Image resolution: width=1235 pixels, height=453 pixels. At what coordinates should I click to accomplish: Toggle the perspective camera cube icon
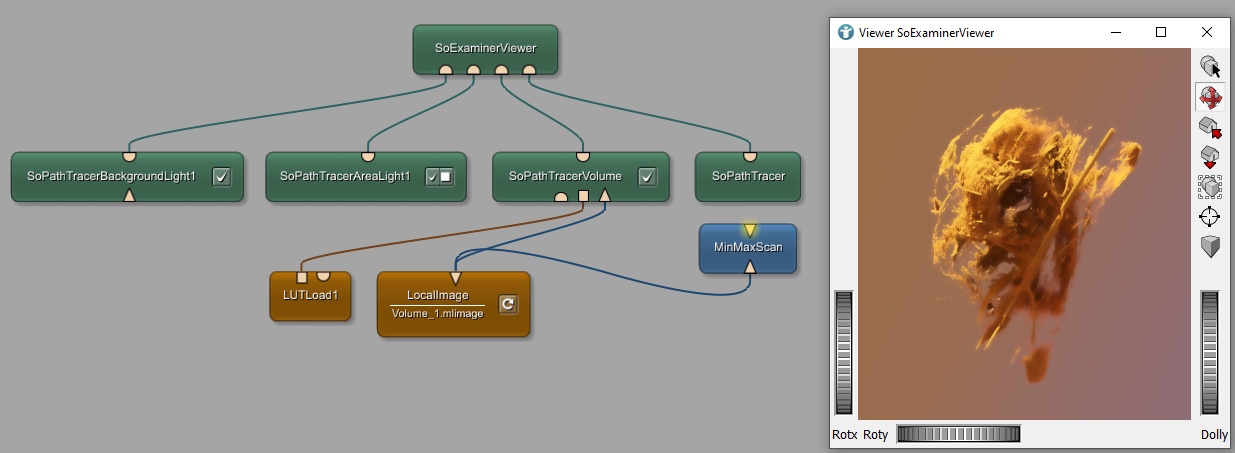pyautogui.click(x=1210, y=246)
